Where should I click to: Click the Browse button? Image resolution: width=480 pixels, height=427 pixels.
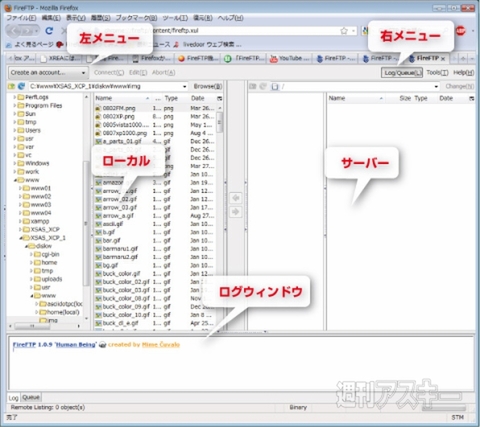click(x=208, y=87)
